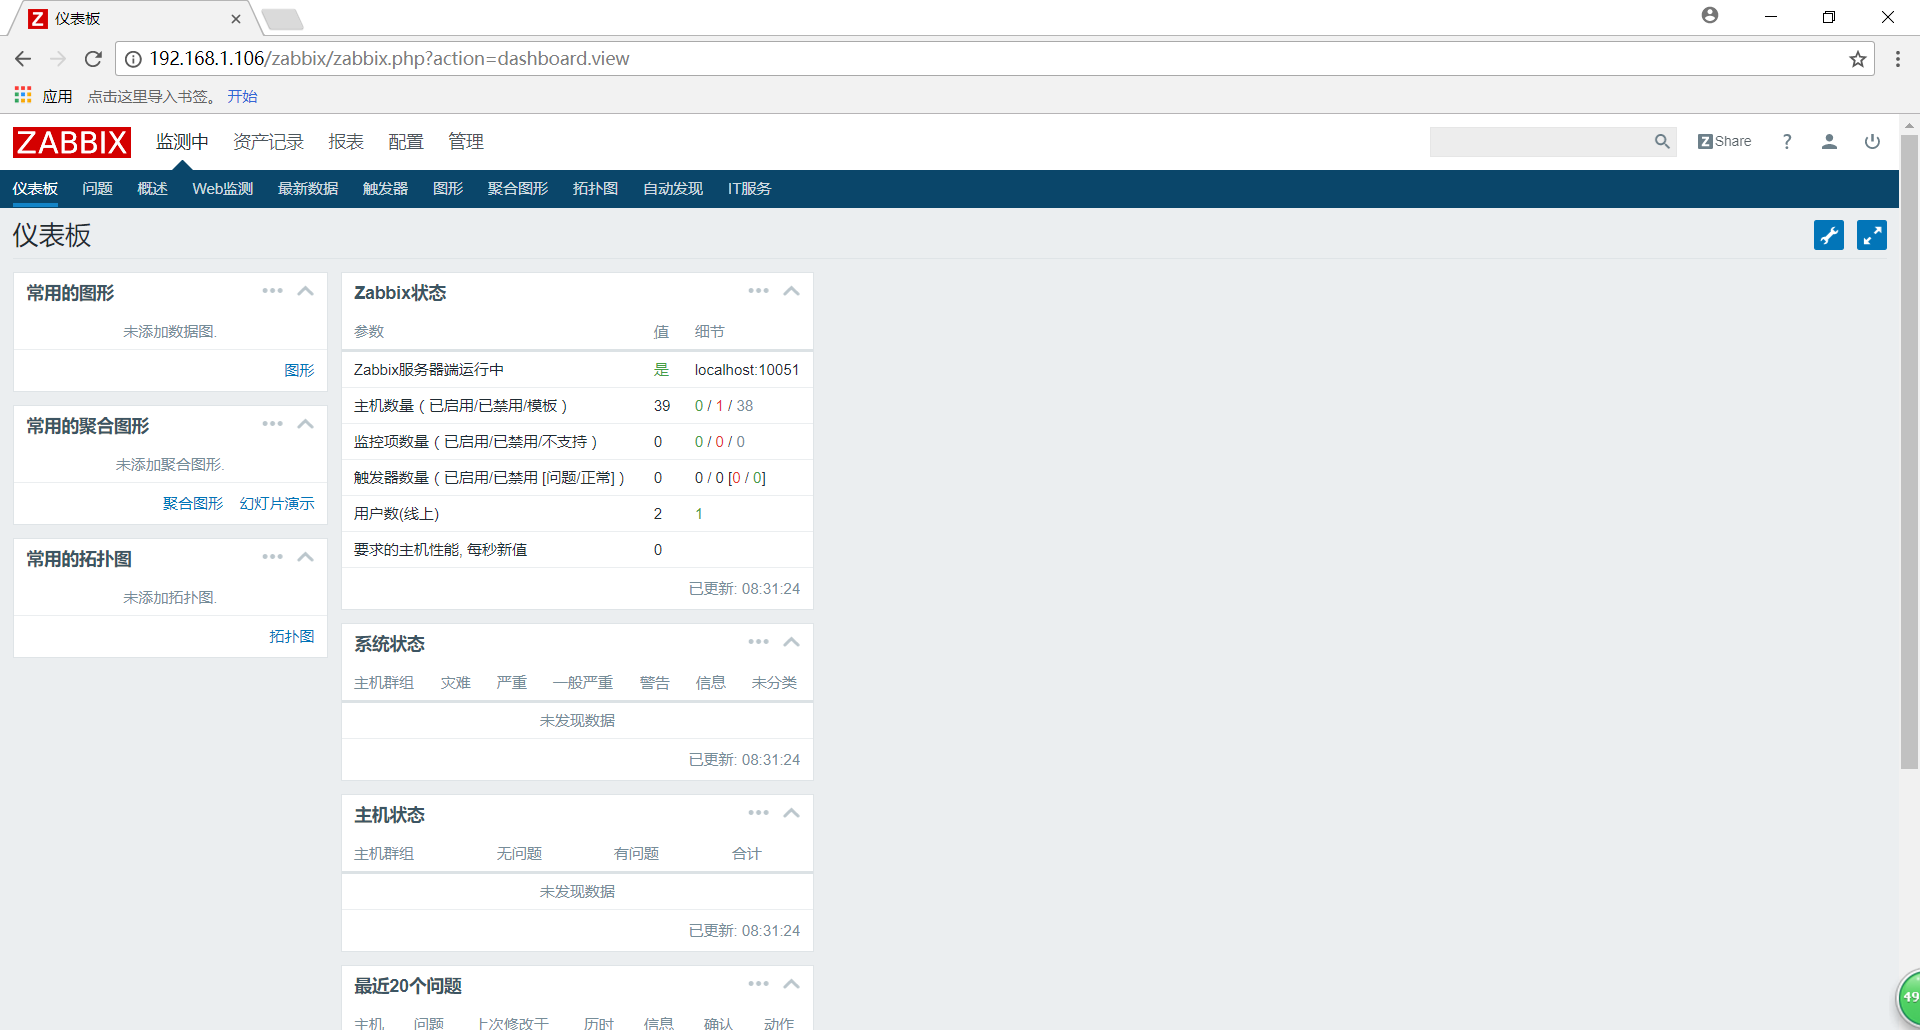The width and height of the screenshot is (1920, 1030).
Task: Select the 仪表板 submenu tab
Action: click(x=35, y=189)
